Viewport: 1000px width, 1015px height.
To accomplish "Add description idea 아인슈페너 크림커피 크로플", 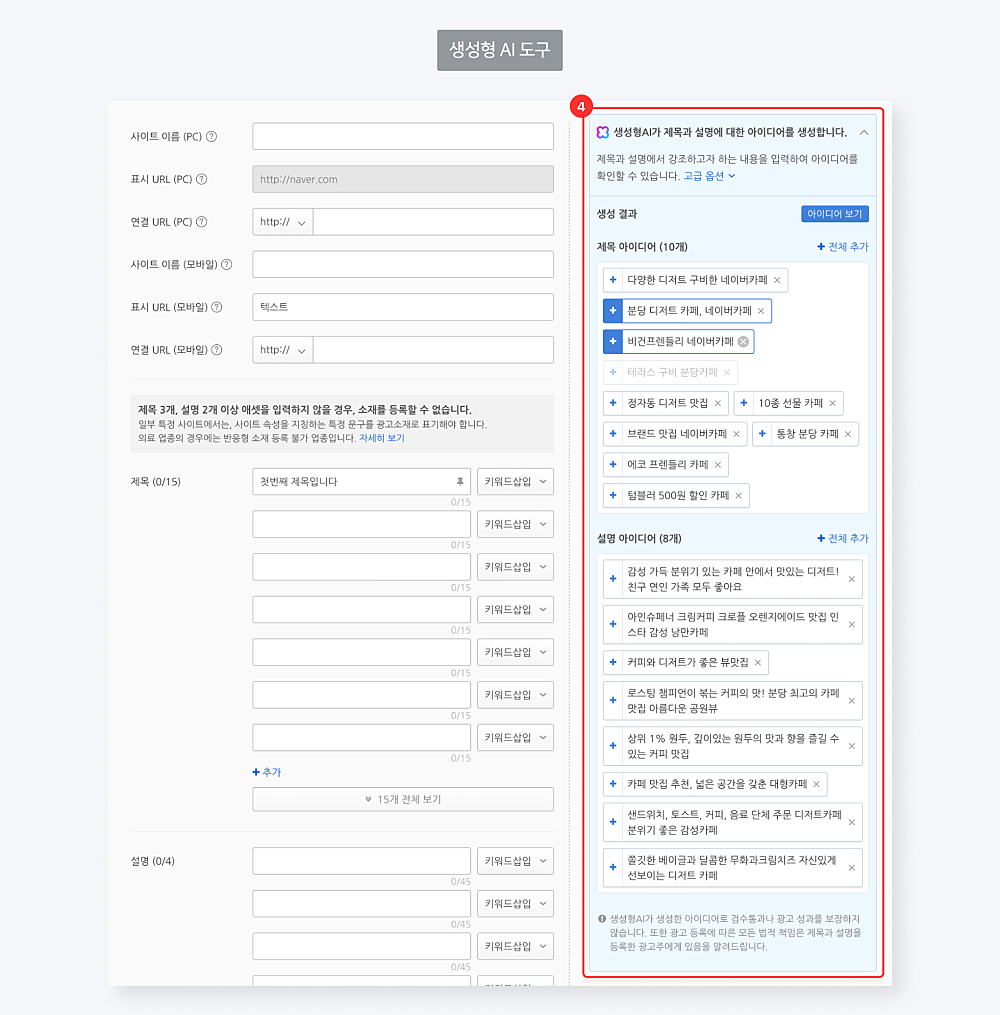I will pyautogui.click(x=613, y=624).
